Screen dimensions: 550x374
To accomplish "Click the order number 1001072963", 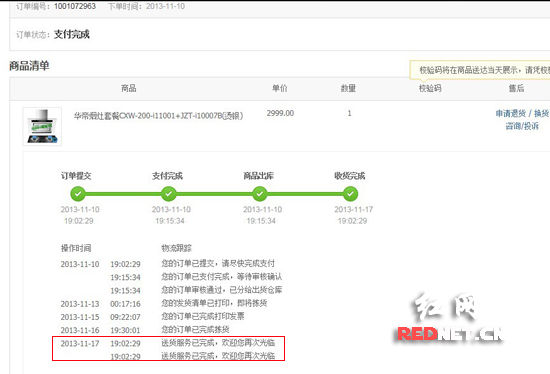I will [x=75, y=6].
